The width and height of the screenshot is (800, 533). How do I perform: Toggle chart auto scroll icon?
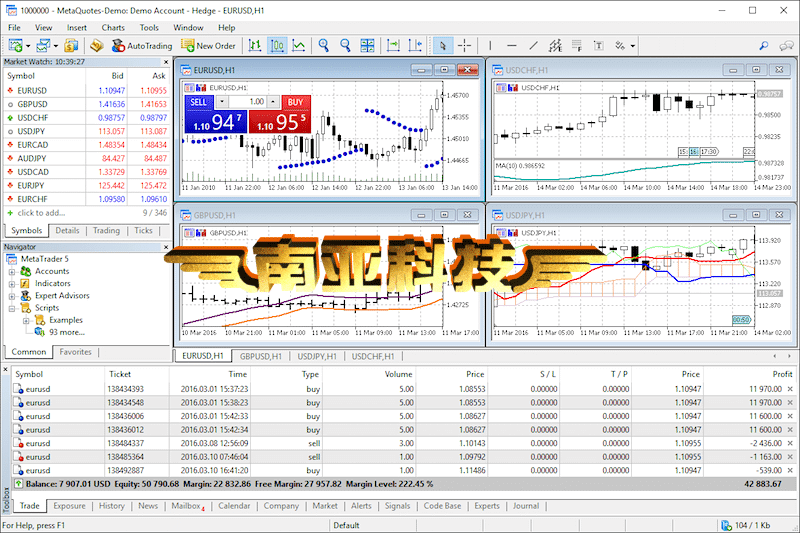tap(393, 45)
